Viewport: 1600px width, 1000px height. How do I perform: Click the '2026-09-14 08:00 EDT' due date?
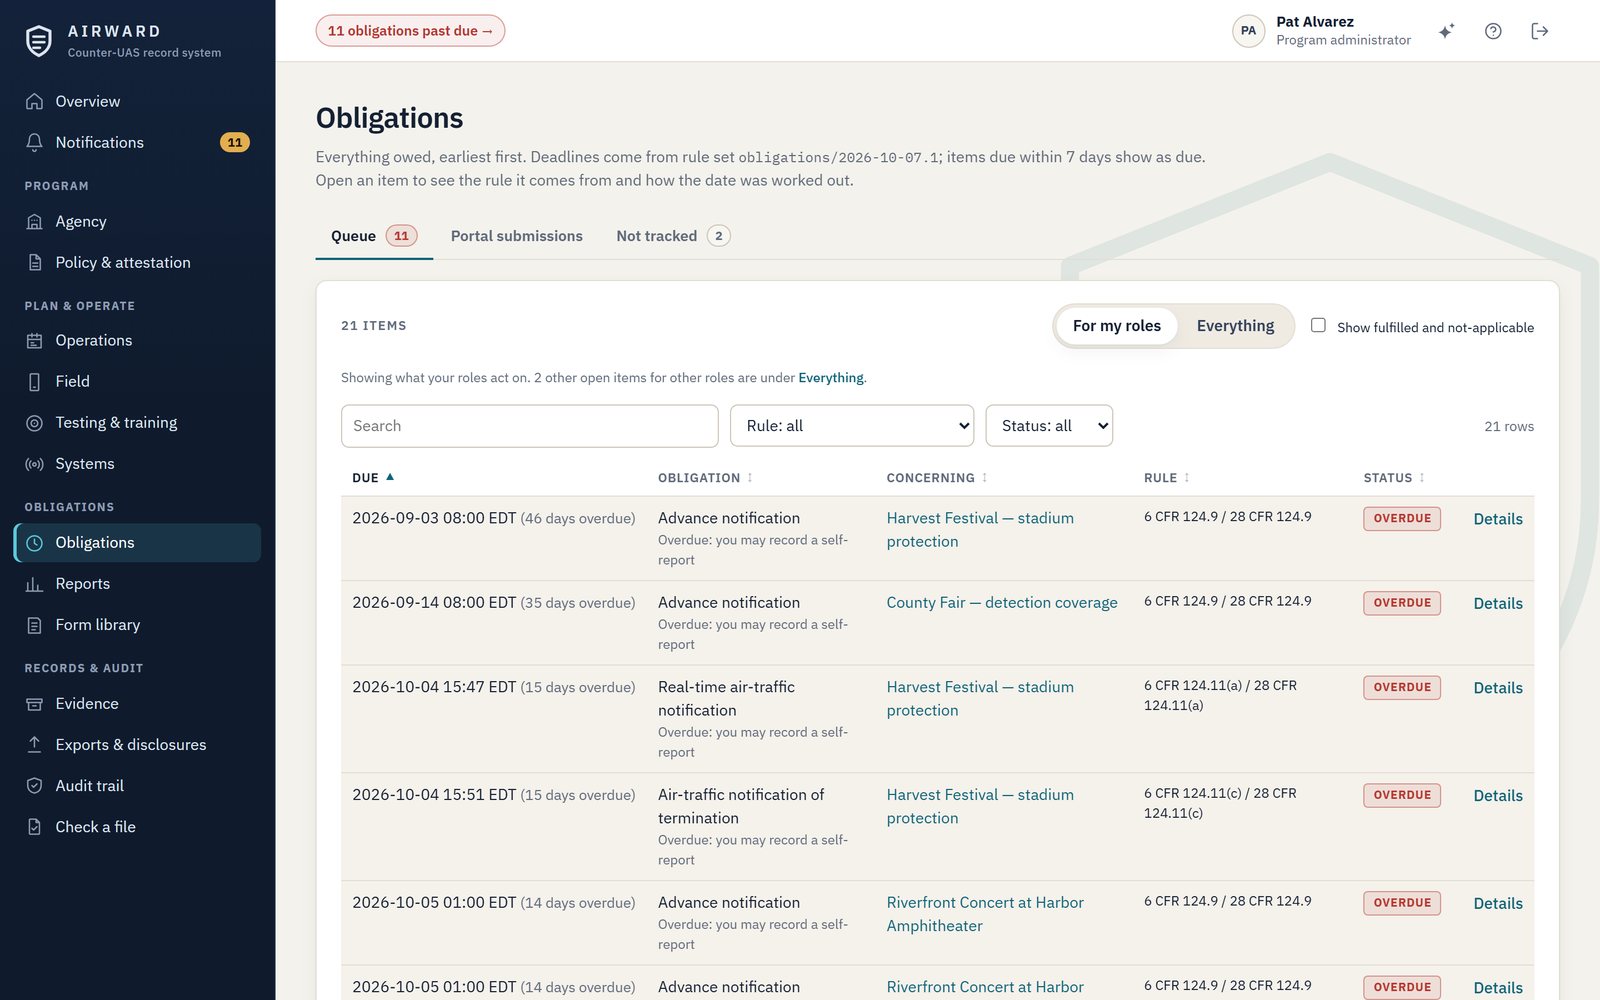pyautogui.click(x=434, y=602)
